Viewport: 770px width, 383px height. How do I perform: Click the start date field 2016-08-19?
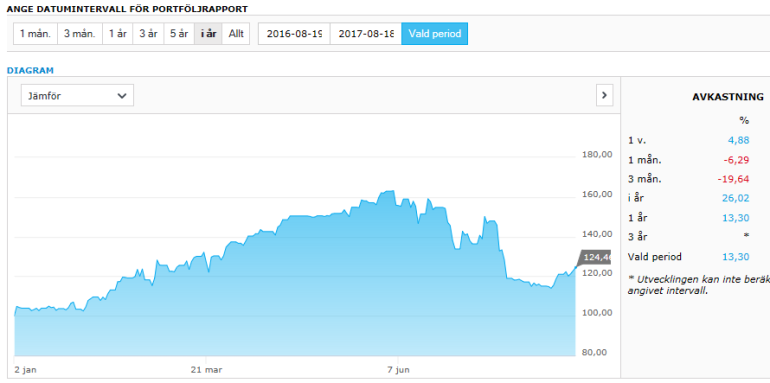(x=294, y=34)
